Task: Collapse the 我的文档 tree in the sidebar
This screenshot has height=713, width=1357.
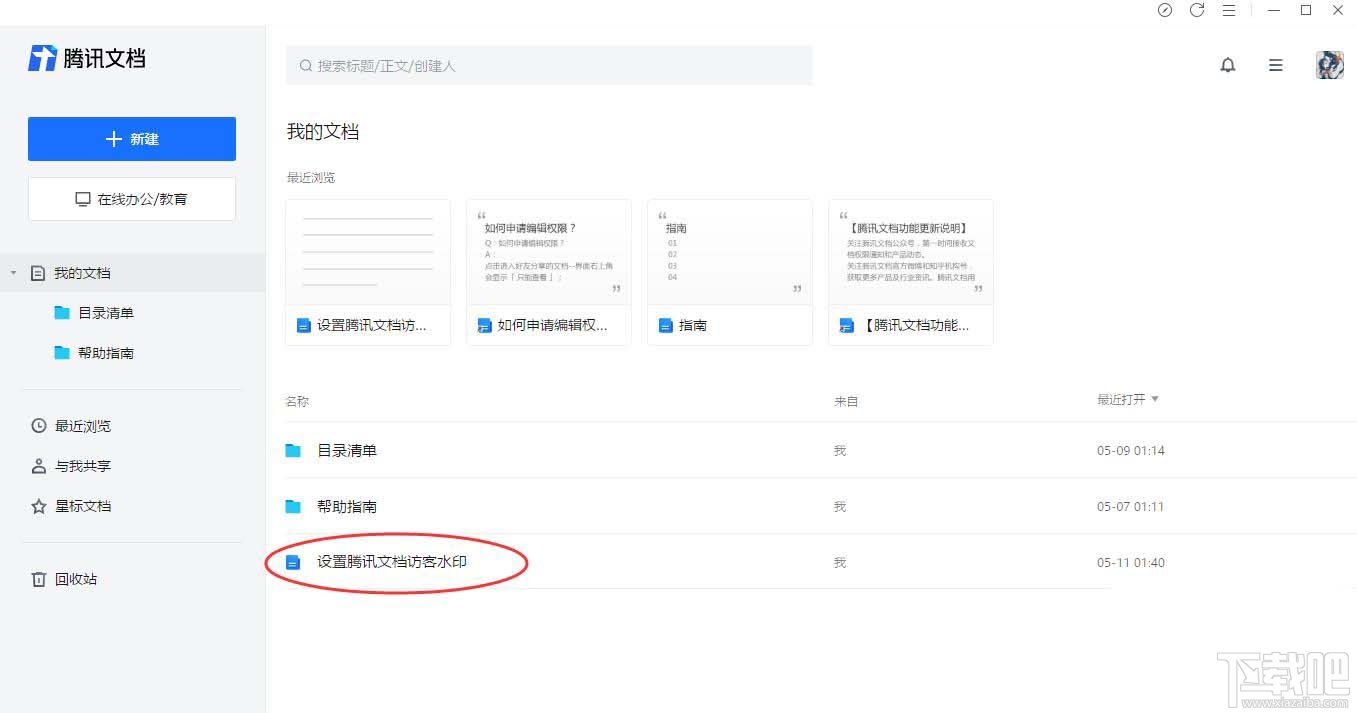Action: tap(13, 272)
